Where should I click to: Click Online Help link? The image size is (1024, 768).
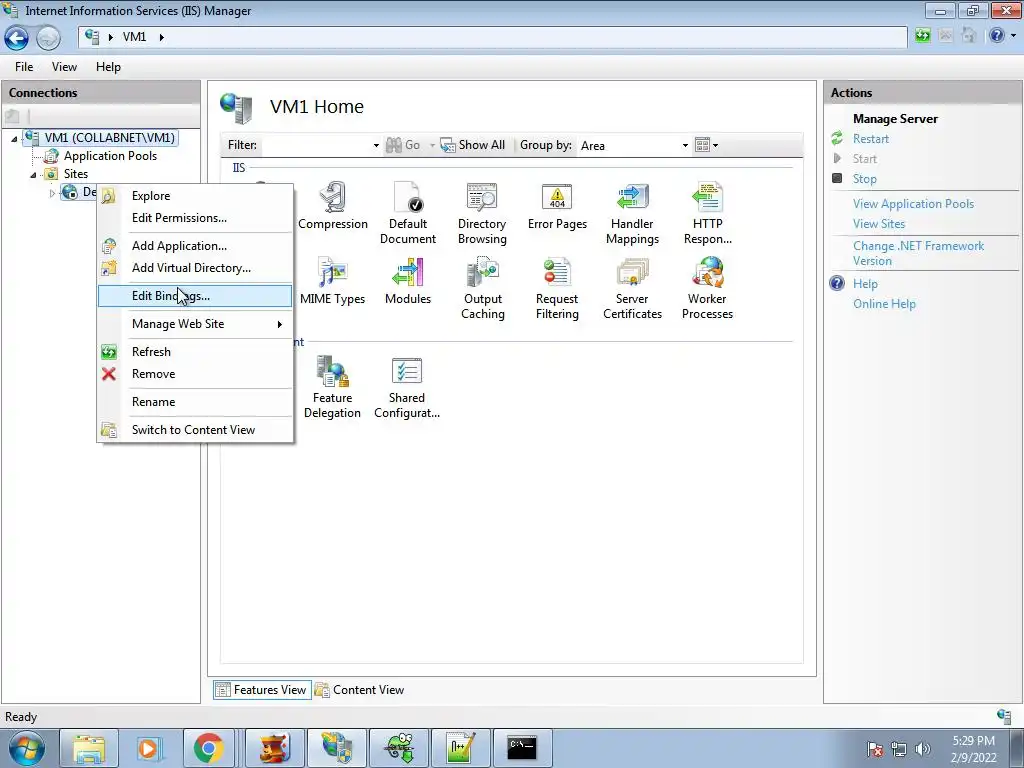click(884, 304)
